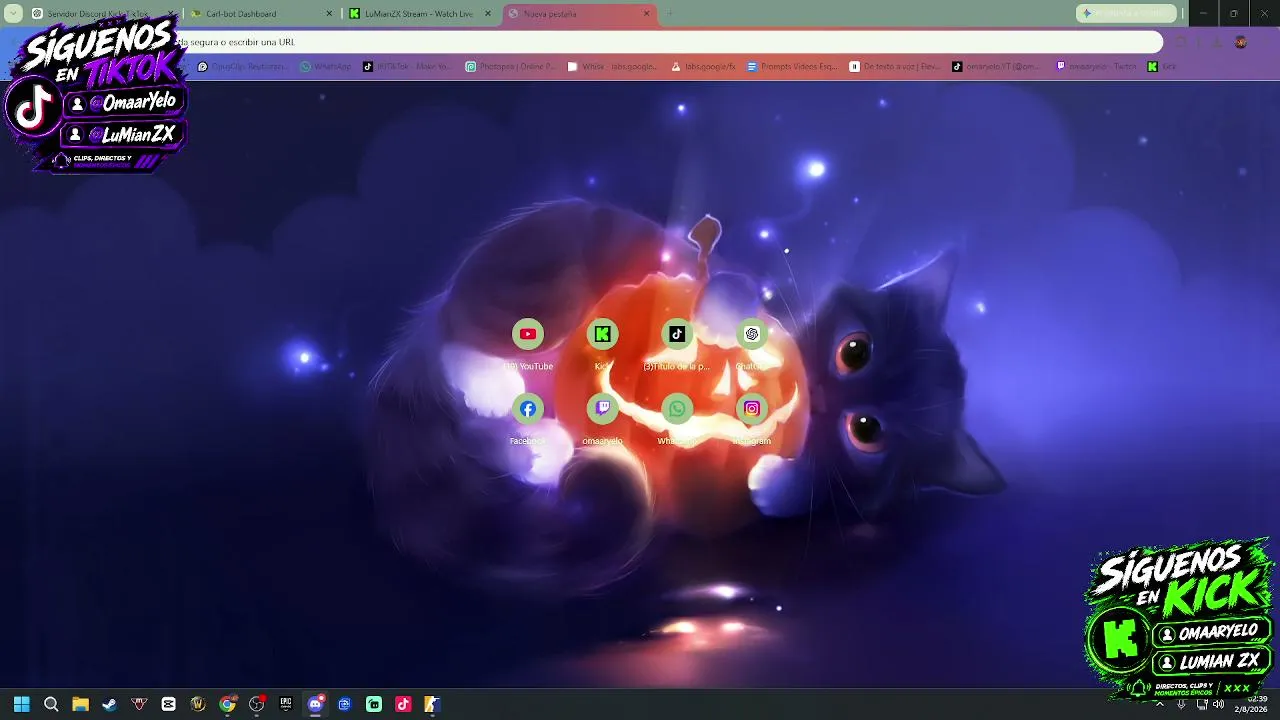1280x720 pixels.
Task: Add a new browser tab
Action: pyautogui.click(x=670, y=14)
